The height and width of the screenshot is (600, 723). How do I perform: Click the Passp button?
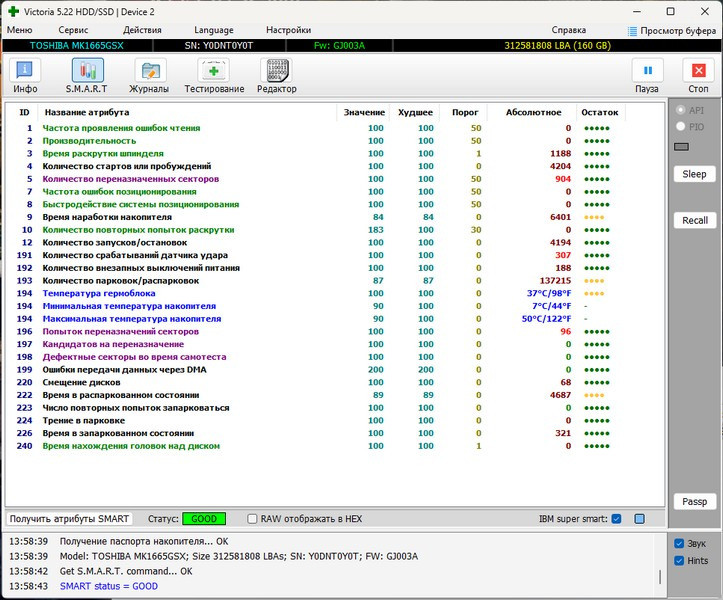pyautogui.click(x=694, y=501)
